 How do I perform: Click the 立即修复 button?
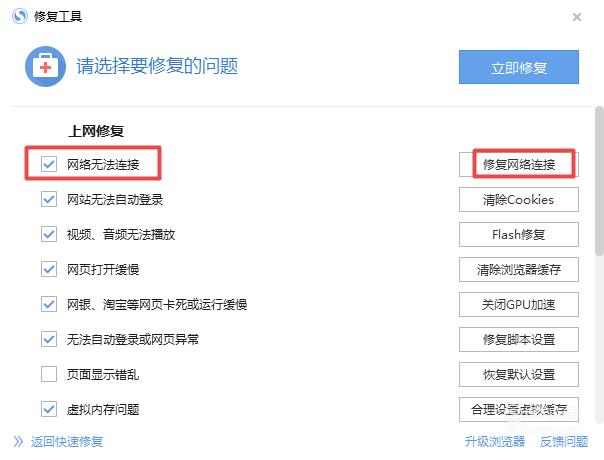(518, 67)
